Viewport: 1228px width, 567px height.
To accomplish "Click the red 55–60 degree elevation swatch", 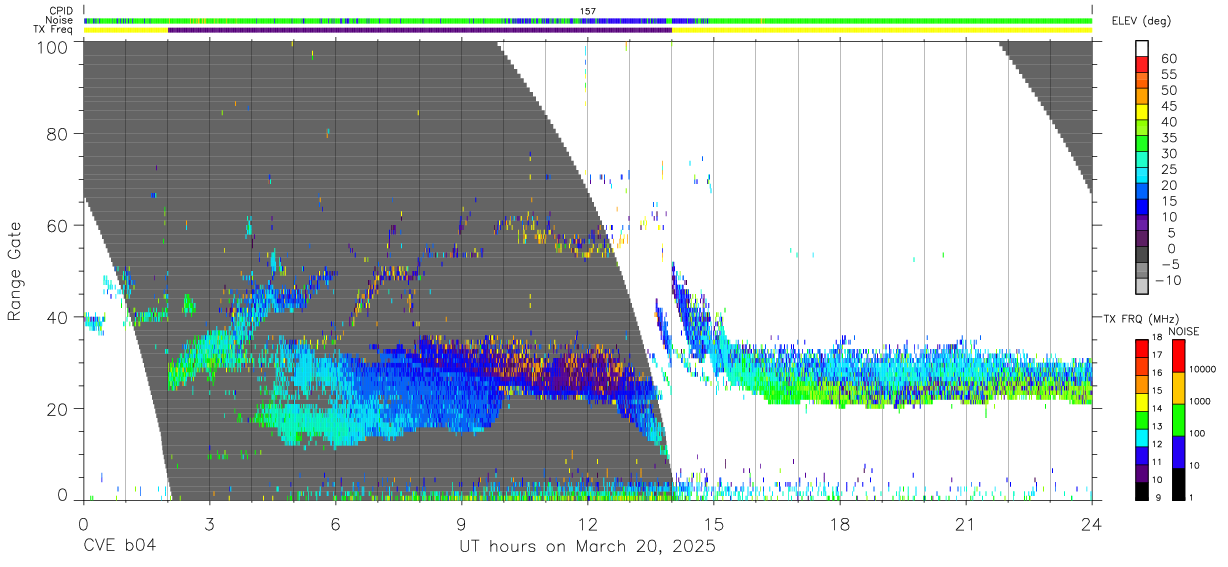I will pyautogui.click(x=1141, y=66).
